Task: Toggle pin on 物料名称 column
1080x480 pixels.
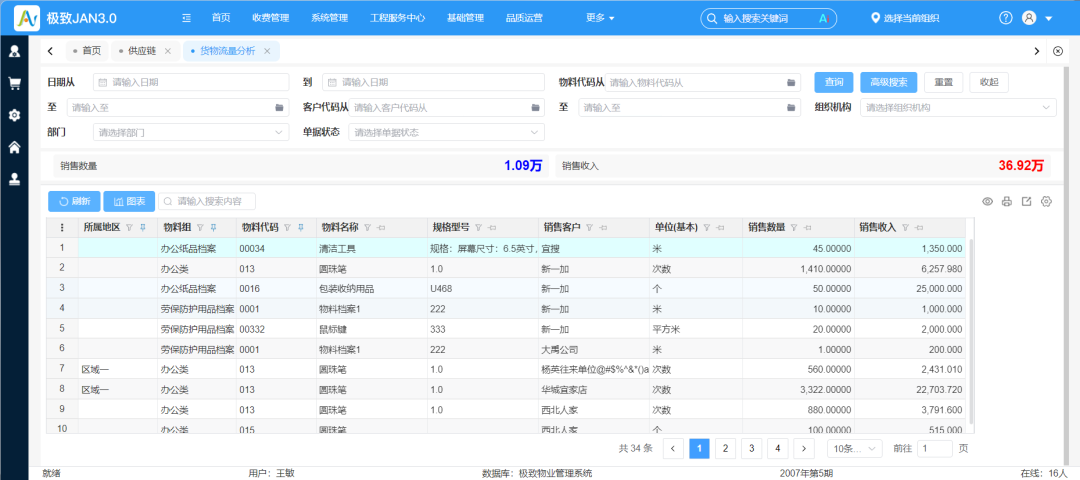Action: pos(380,227)
